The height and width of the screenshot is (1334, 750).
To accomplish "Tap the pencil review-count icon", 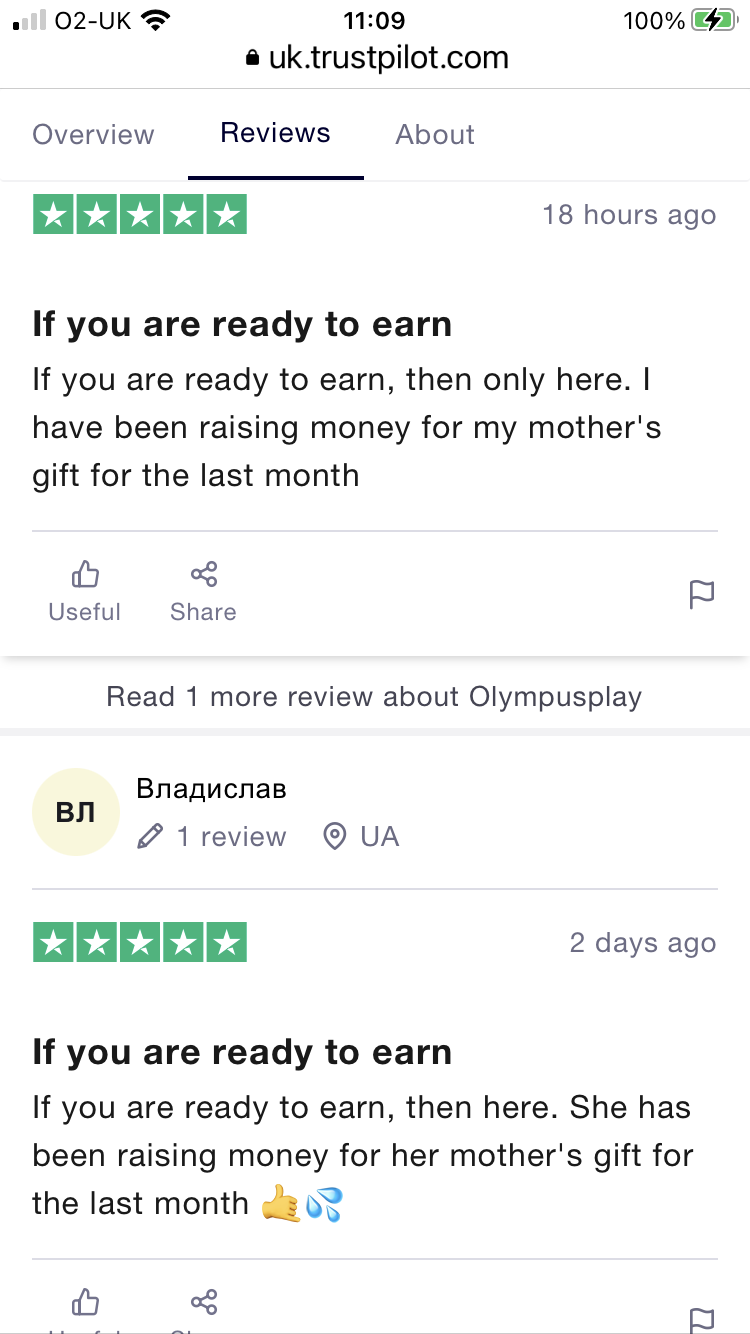I will point(150,837).
